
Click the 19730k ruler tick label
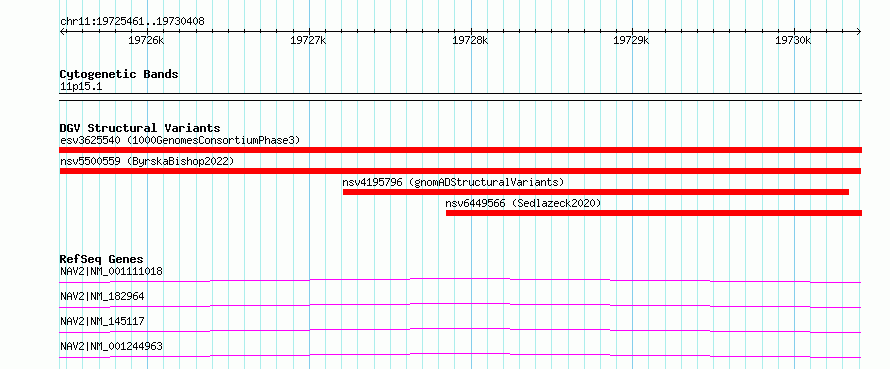[x=794, y=40]
